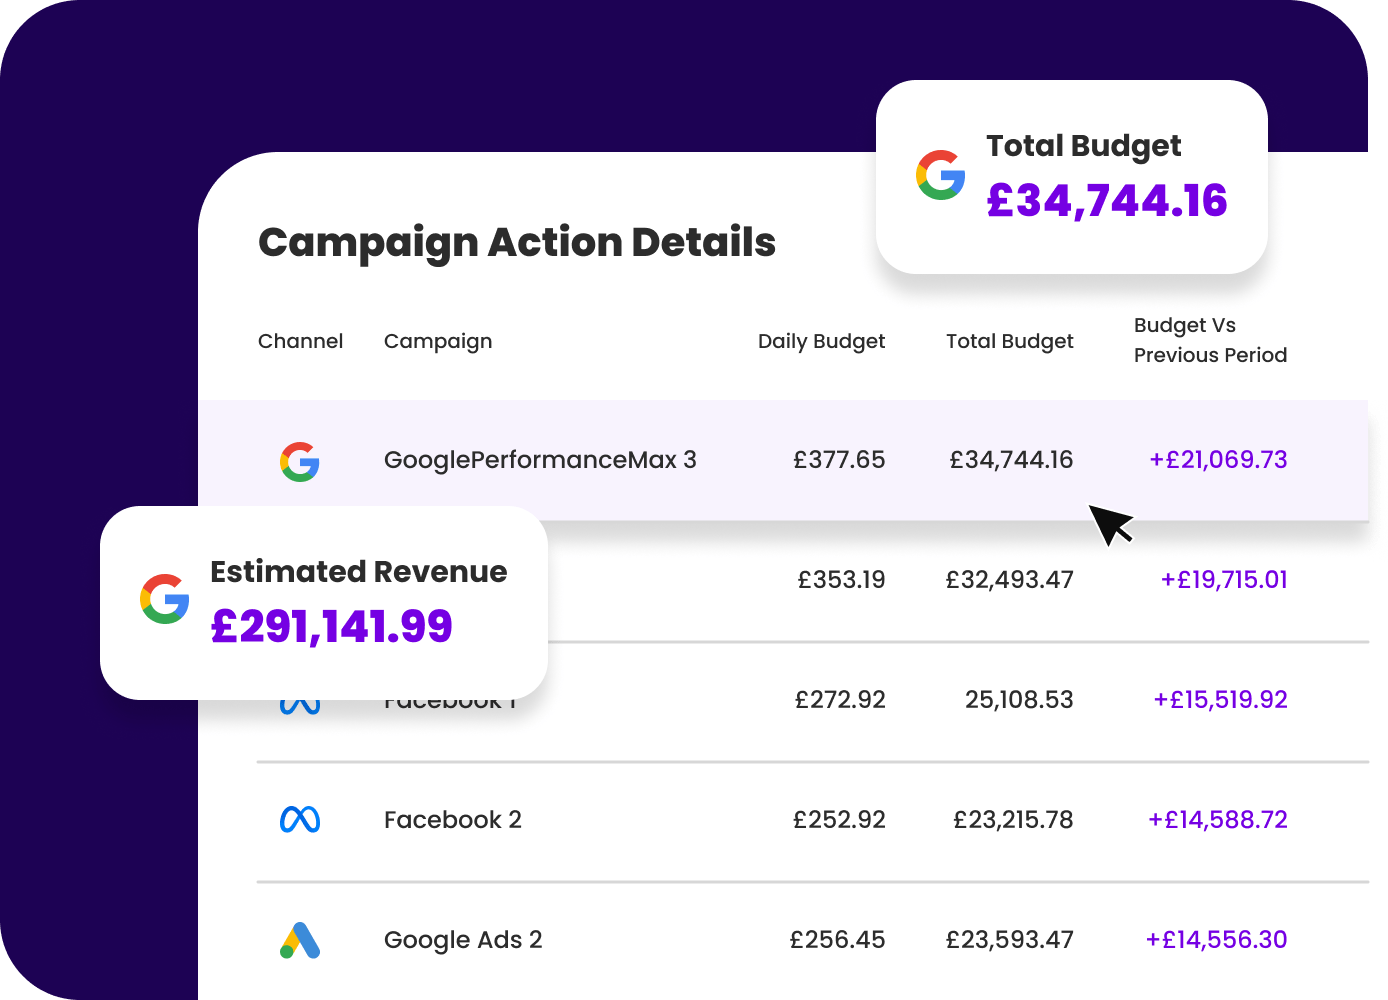
Task: Click the £34,744.16 amount in budget card
Action: 1106,201
